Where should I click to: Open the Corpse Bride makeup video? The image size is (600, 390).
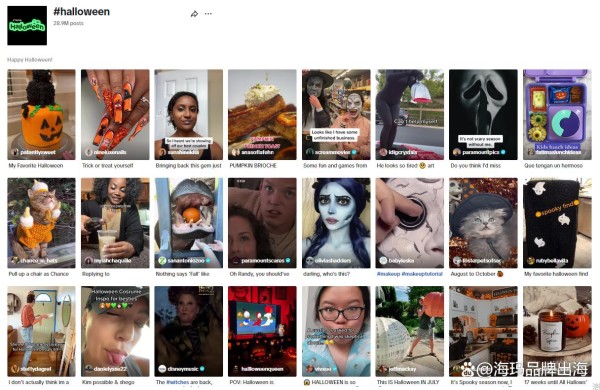point(336,223)
